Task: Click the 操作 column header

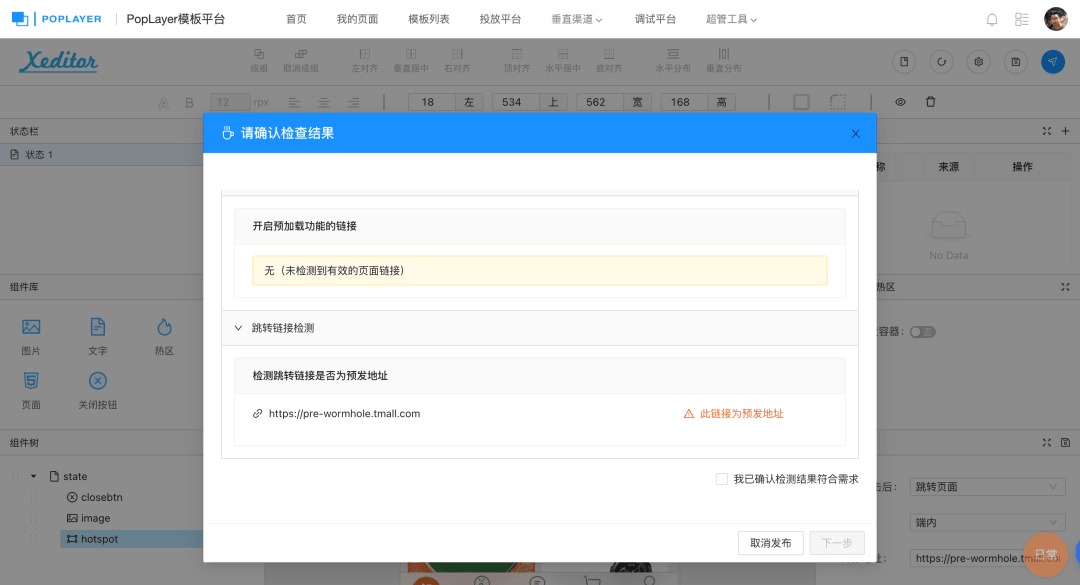Action: tap(1022, 167)
